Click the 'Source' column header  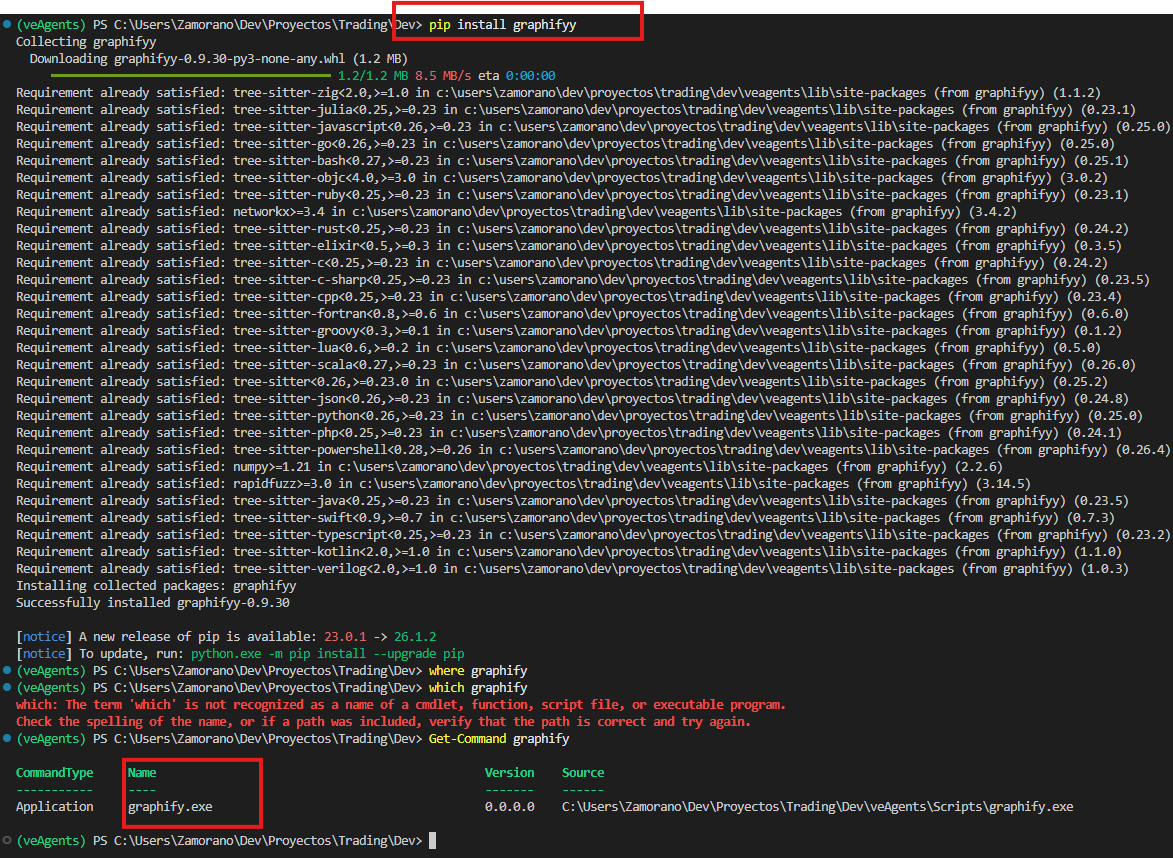(583, 773)
